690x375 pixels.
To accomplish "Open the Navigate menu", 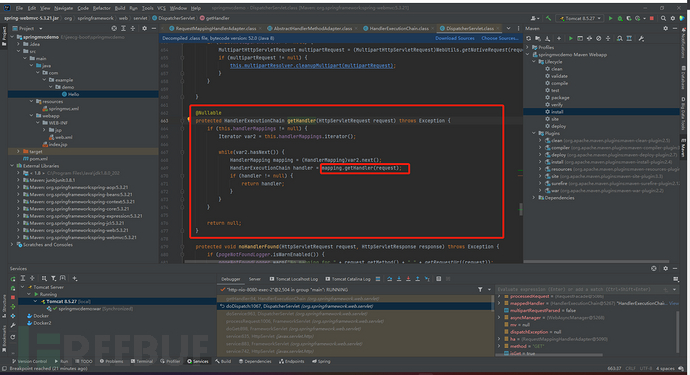I will point(64,8).
